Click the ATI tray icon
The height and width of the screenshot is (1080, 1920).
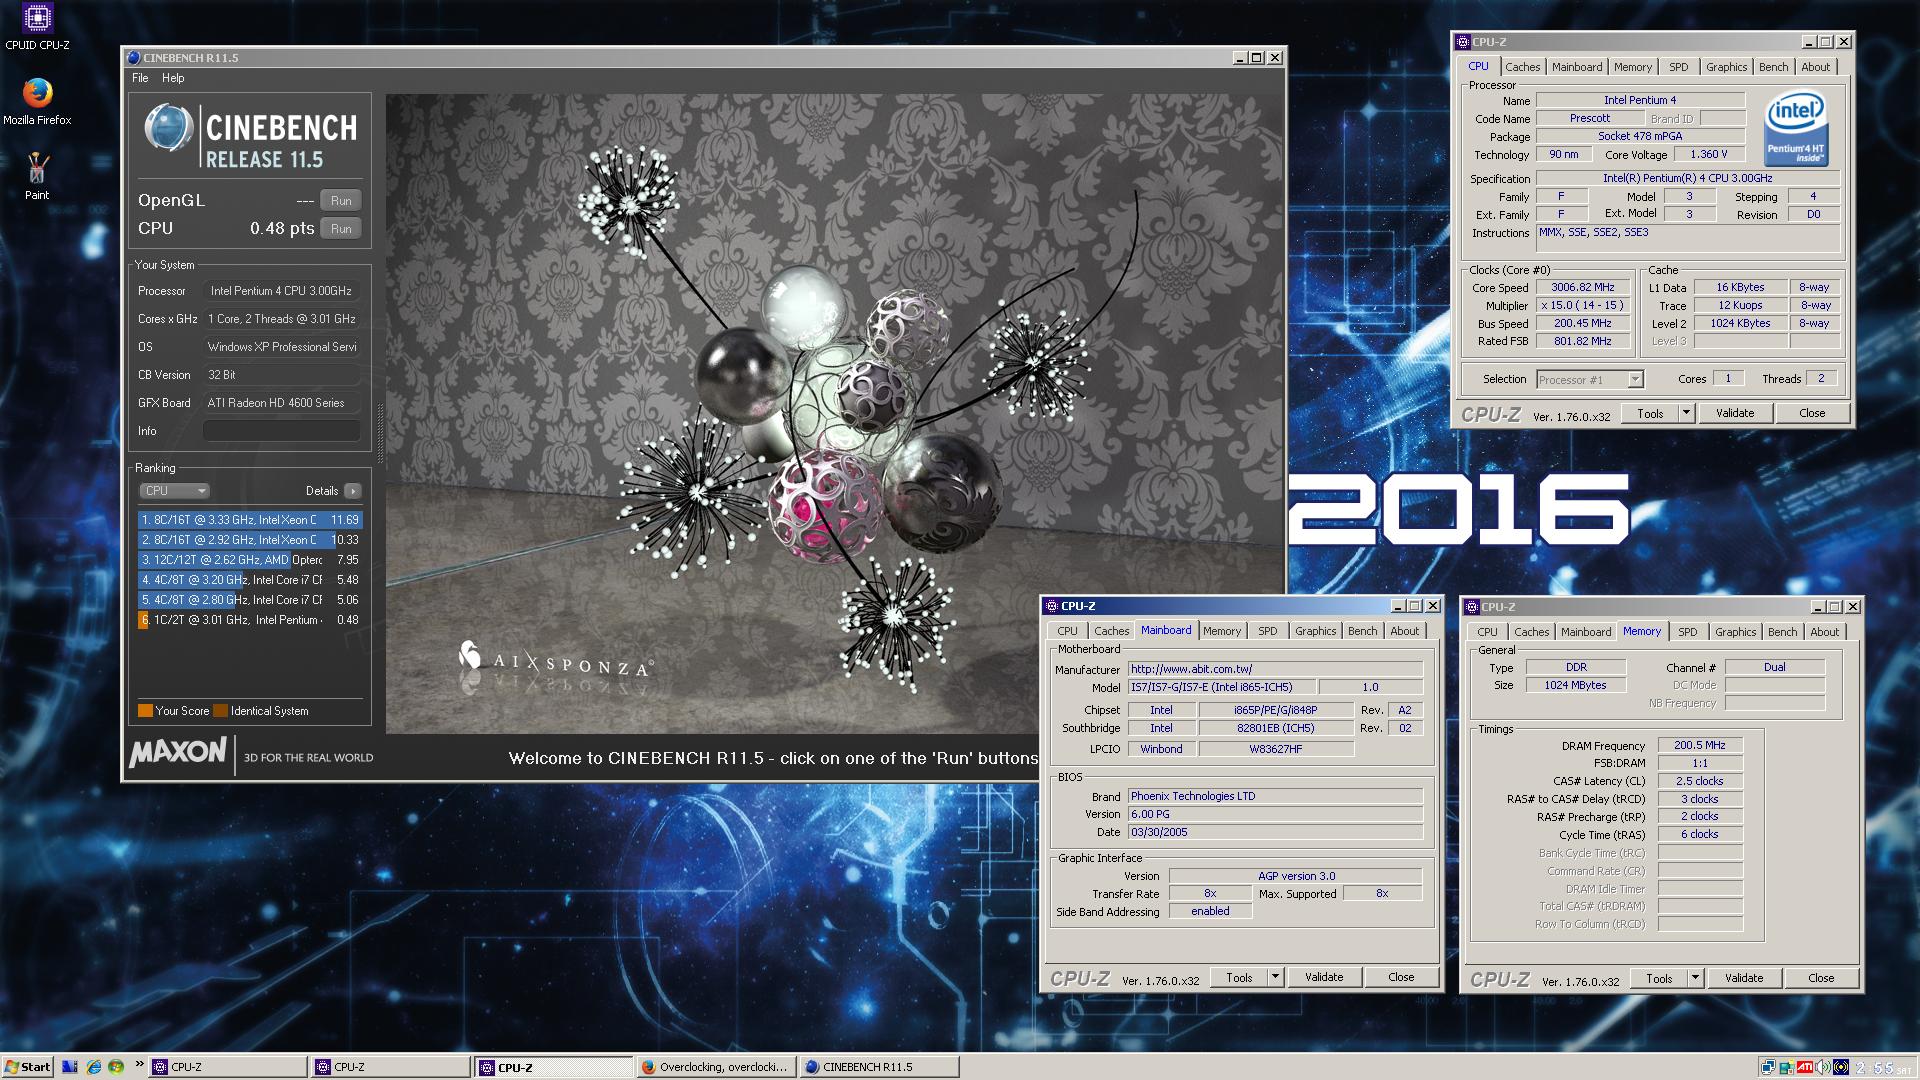1804,1067
